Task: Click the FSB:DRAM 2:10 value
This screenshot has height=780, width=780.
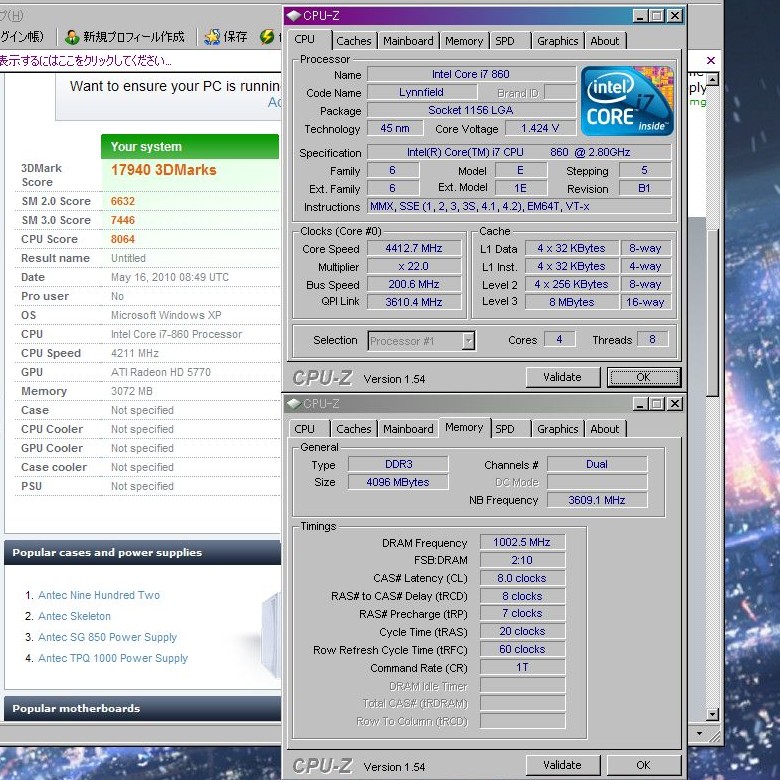Action: 522,560
